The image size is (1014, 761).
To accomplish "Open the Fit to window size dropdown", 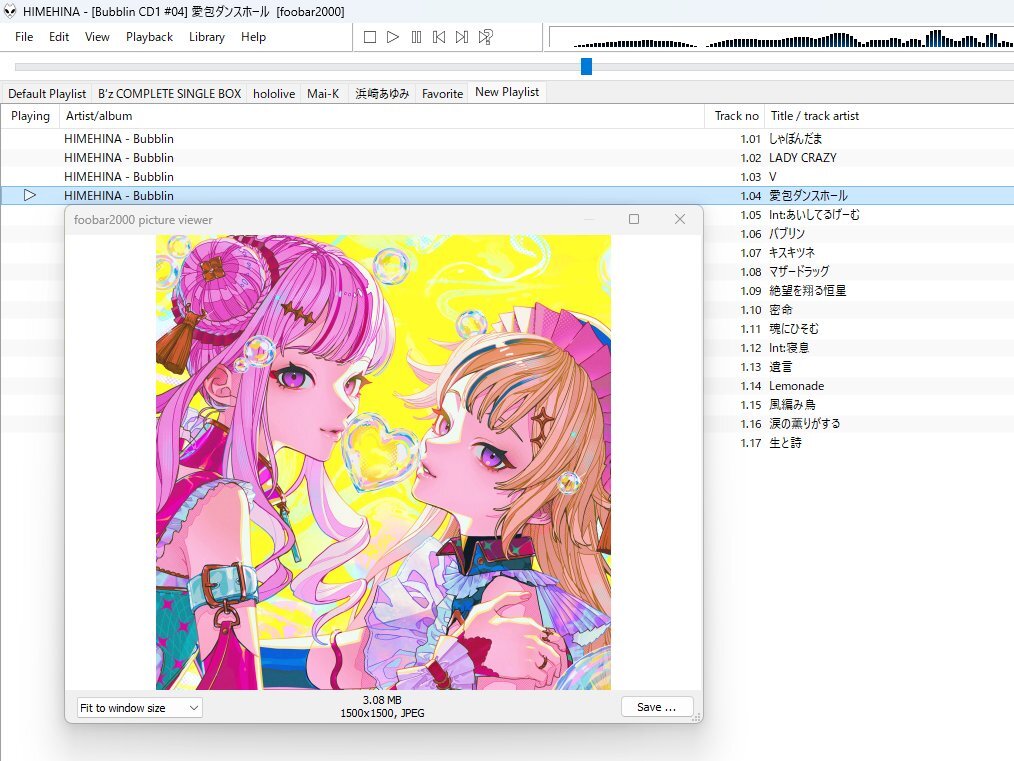I will (x=140, y=708).
